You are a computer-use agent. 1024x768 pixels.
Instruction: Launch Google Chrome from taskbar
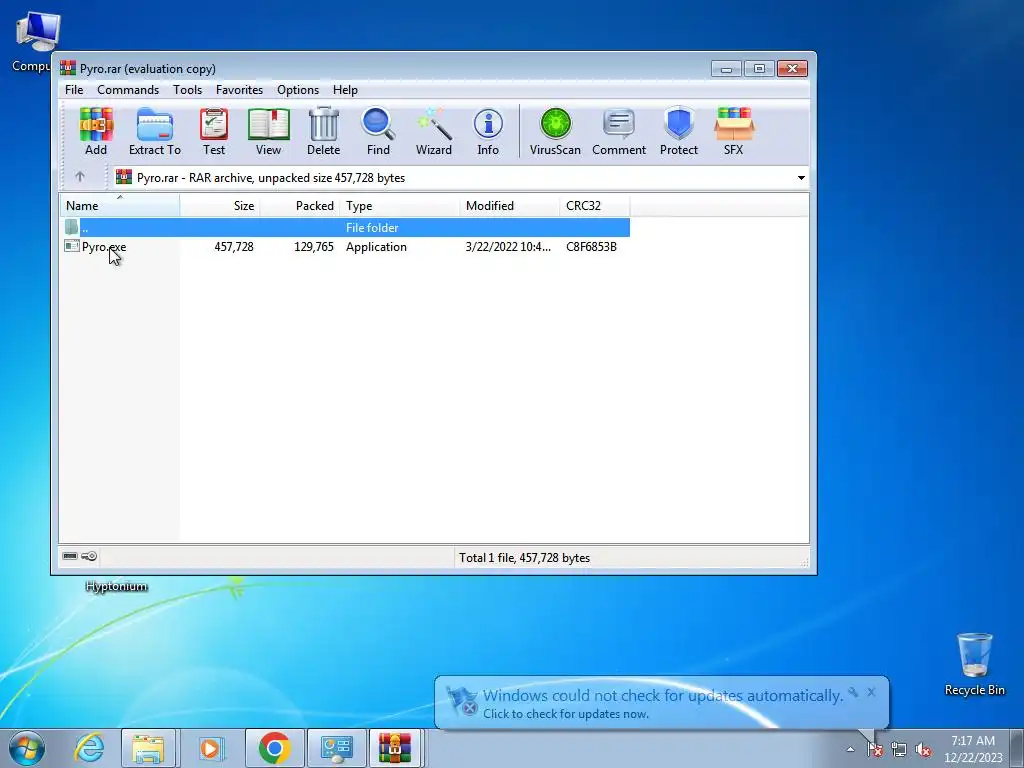point(274,748)
